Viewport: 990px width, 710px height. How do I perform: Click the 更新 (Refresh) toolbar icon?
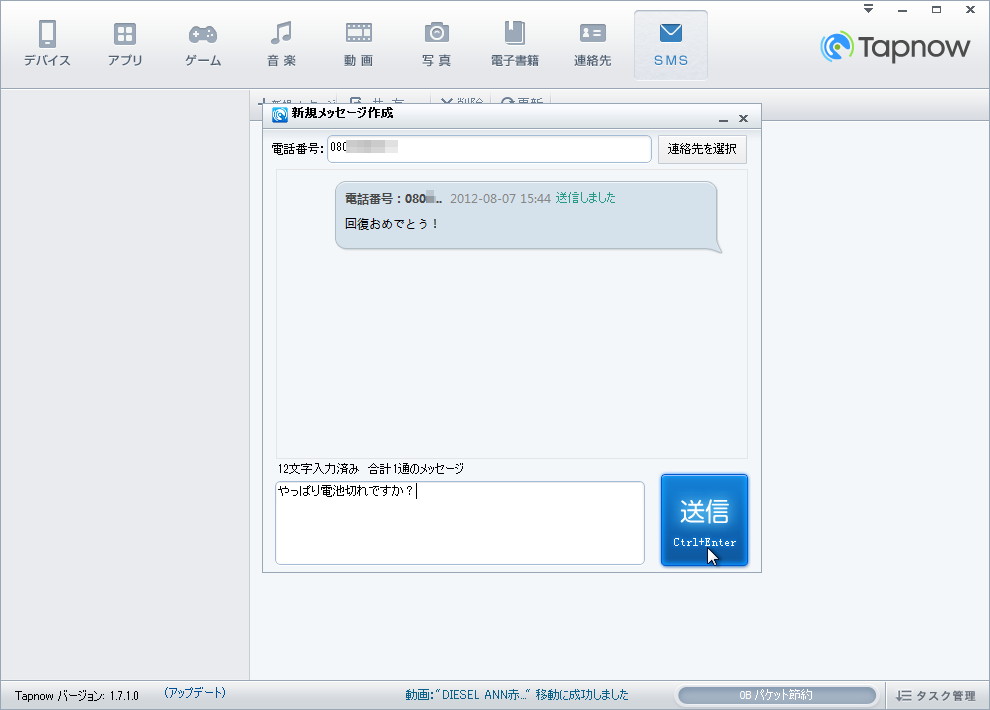(507, 98)
